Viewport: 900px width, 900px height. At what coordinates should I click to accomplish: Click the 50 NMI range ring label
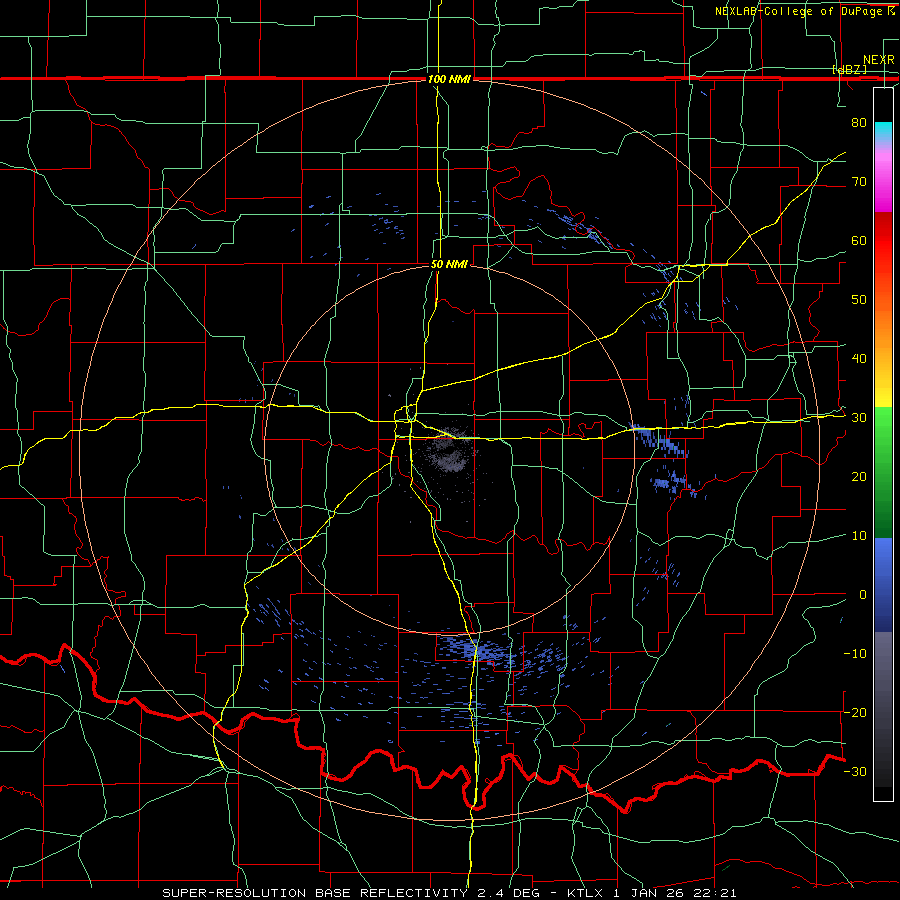tap(449, 265)
